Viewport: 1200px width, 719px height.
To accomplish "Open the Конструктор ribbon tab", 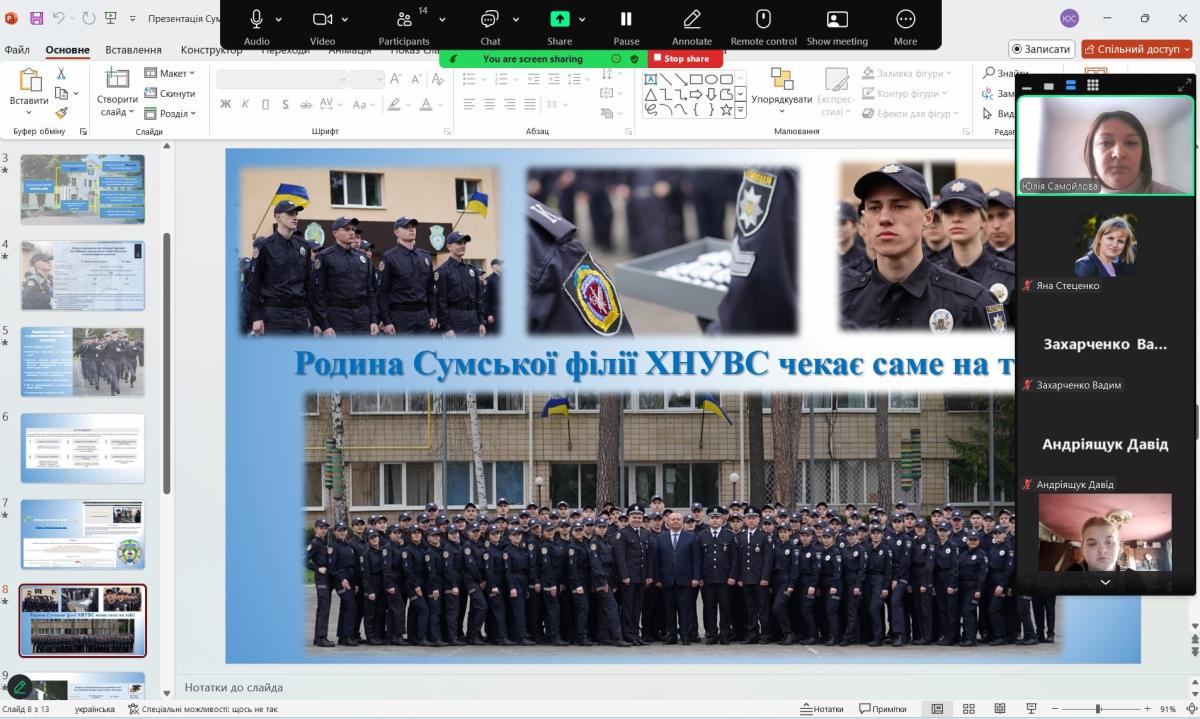I will point(211,50).
